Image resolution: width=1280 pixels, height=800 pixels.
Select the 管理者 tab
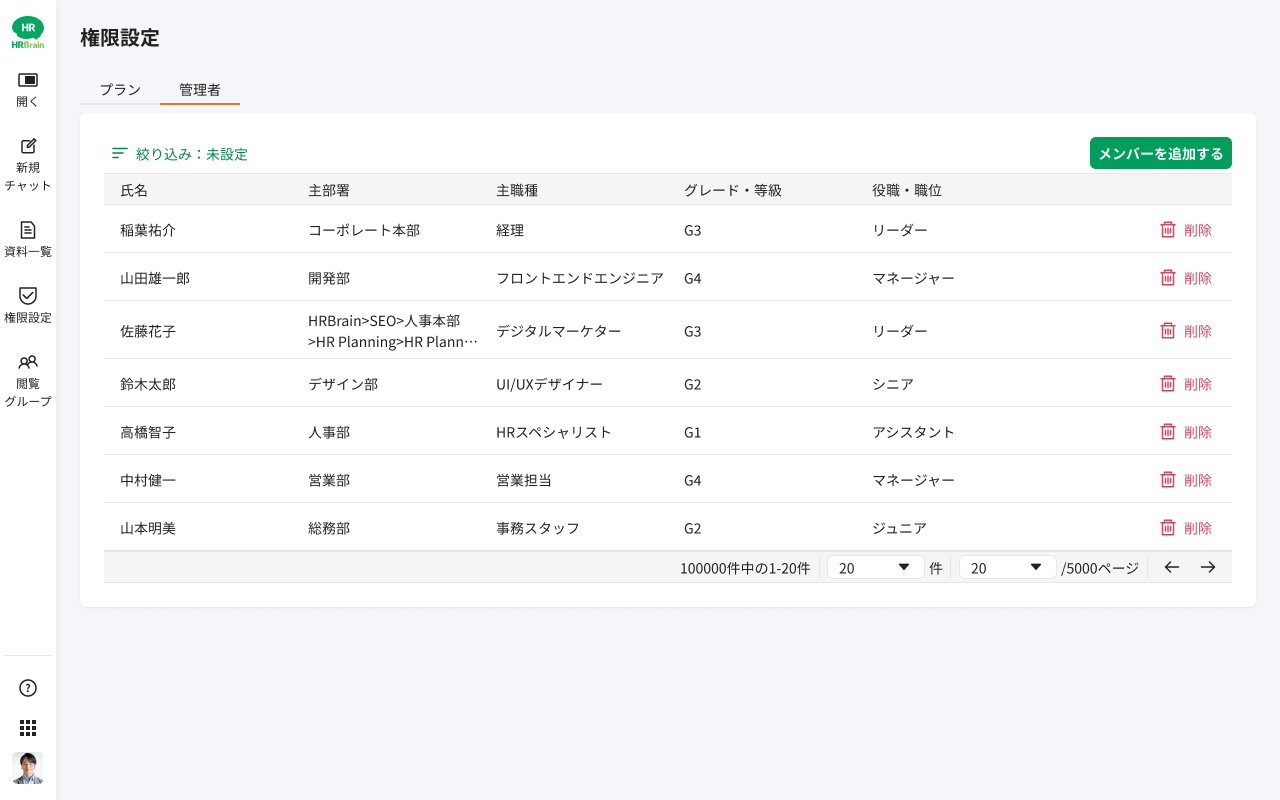(x=200, y=90)
